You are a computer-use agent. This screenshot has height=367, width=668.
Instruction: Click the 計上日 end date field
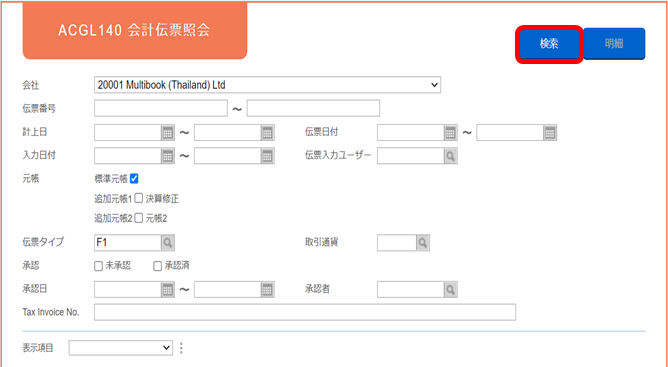[227, 133]
